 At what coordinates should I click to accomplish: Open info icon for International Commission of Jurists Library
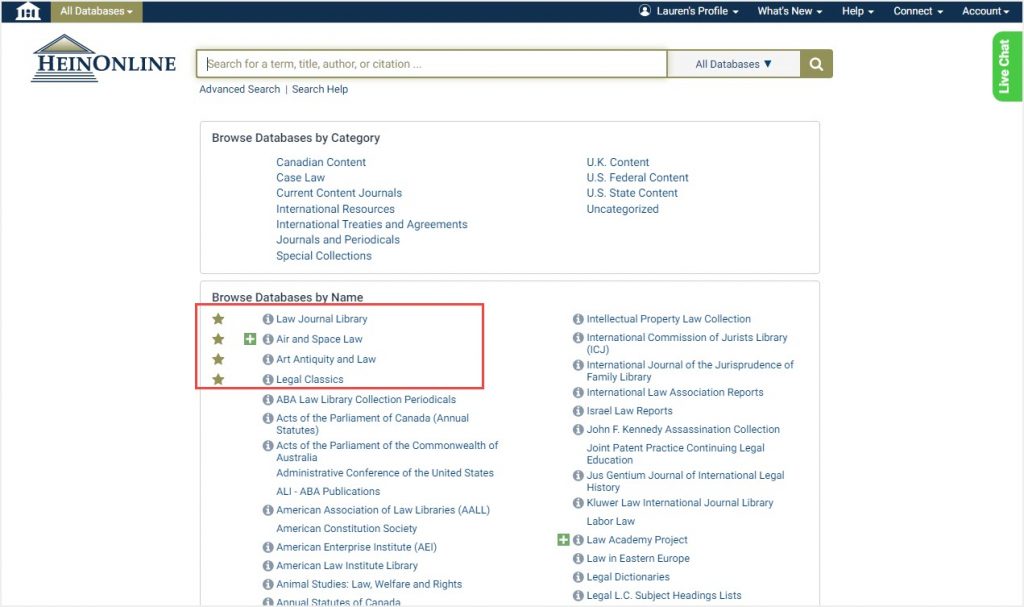(578, 338)
